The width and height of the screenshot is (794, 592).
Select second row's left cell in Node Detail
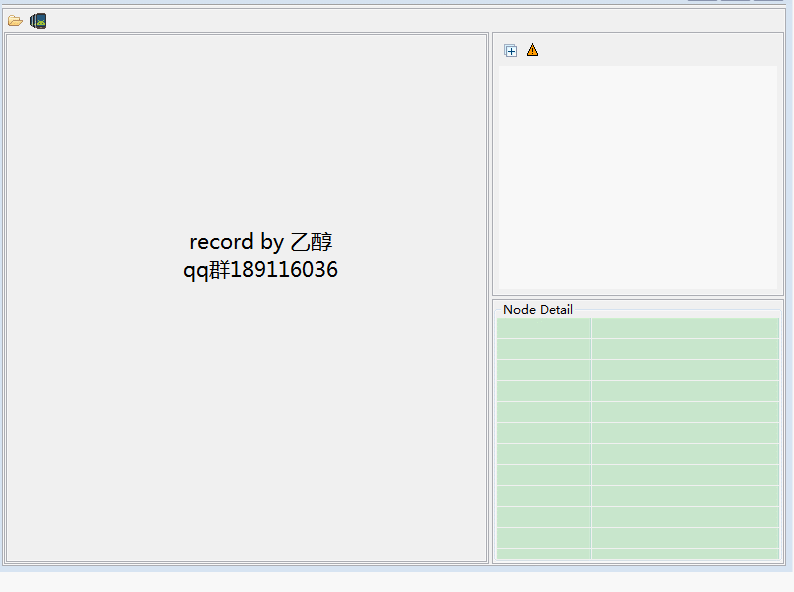(x=544, y=349)
